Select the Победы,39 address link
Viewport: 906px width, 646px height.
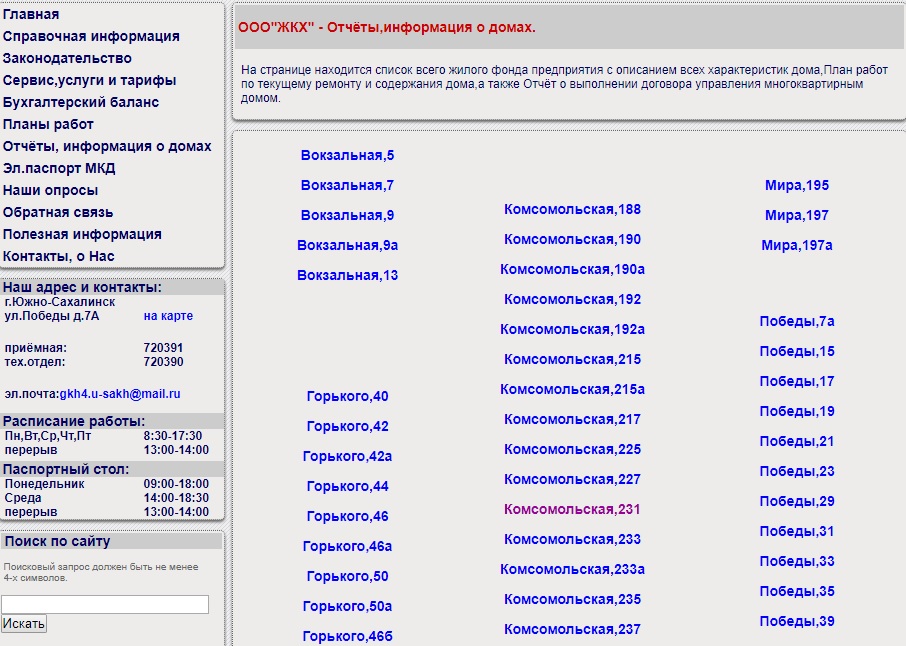[796, 622]
